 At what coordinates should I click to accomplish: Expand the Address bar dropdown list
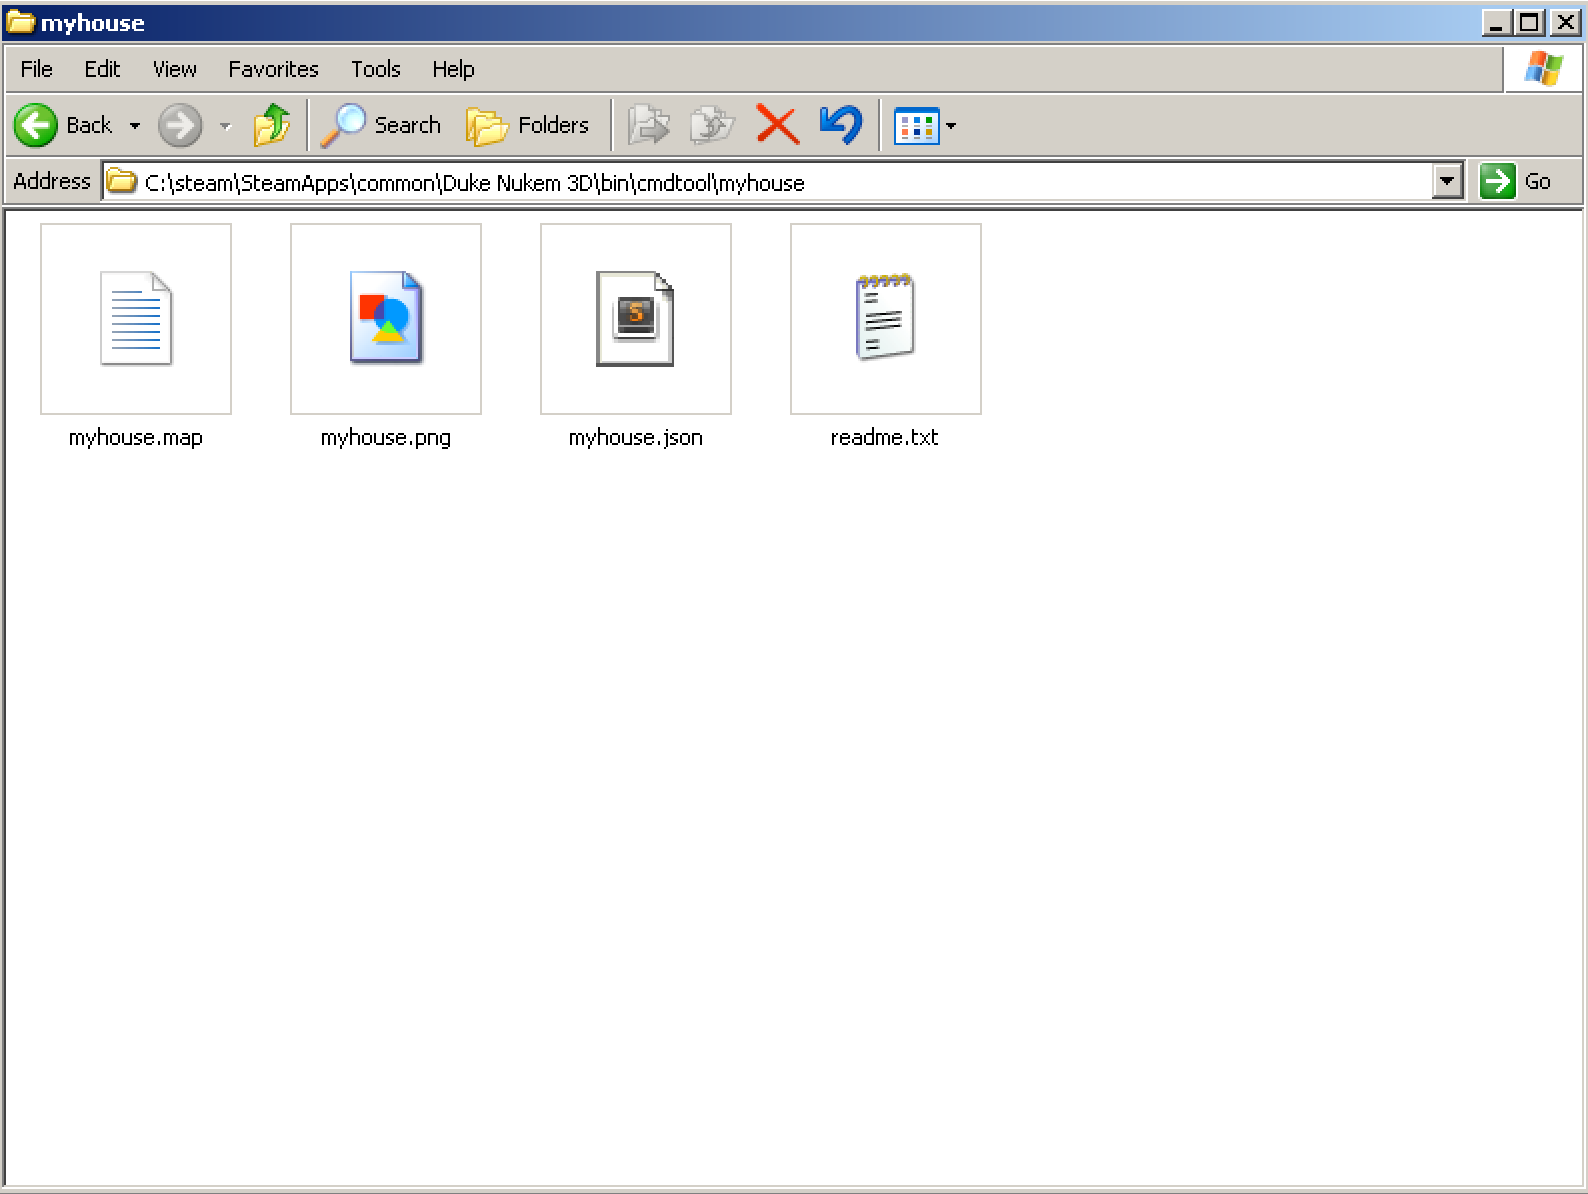click(x=1447, y=181)
